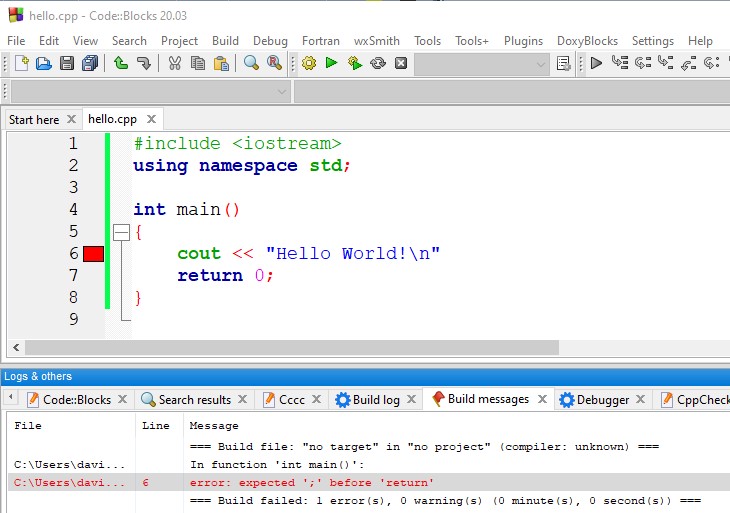Screen dimensions: 730x513
Task: Undo with the green arrow icon
Action: point(121,63)
